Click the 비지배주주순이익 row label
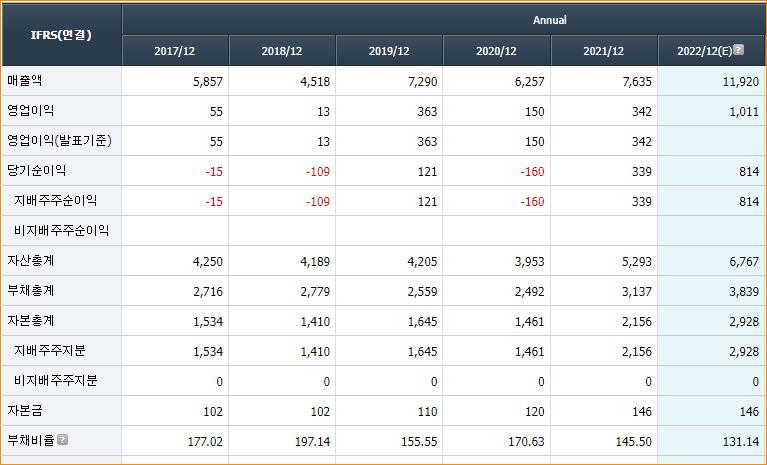767x465 pixels. (x=61, y=230)
